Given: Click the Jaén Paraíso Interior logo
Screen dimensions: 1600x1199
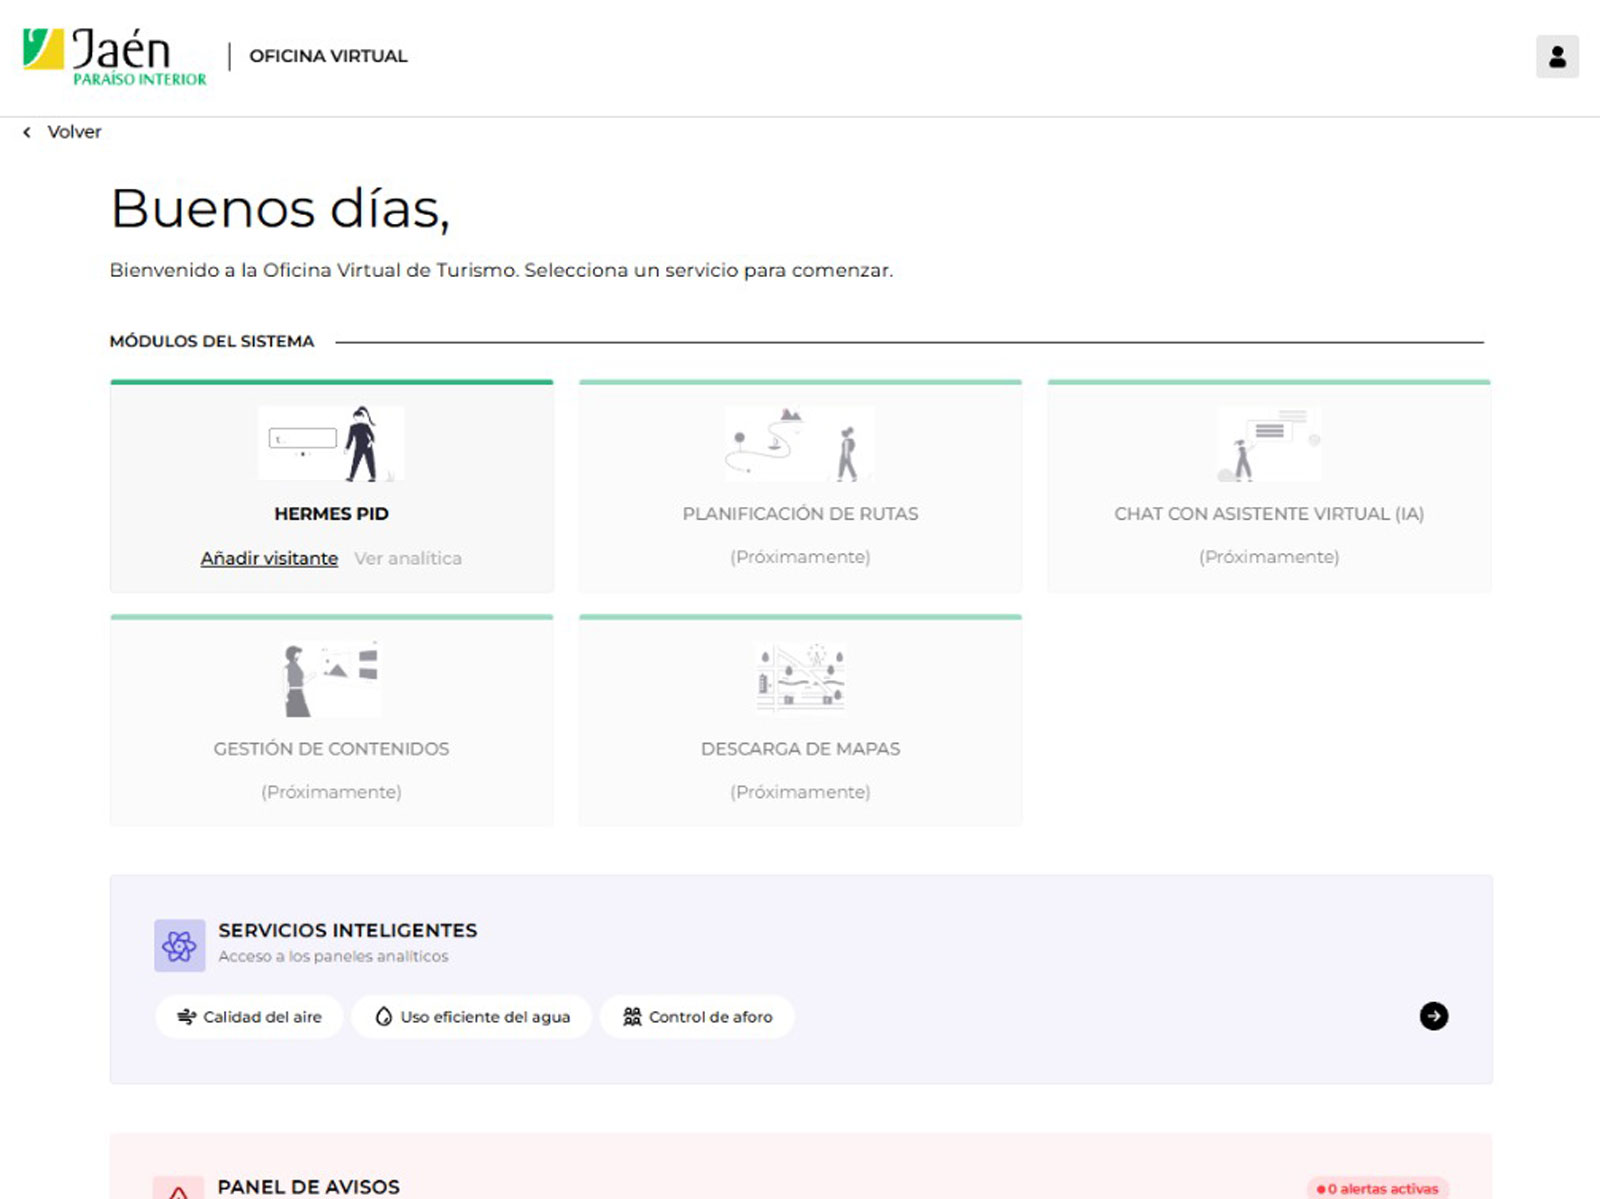Looking at the screenshot, I should coord(114,57).
